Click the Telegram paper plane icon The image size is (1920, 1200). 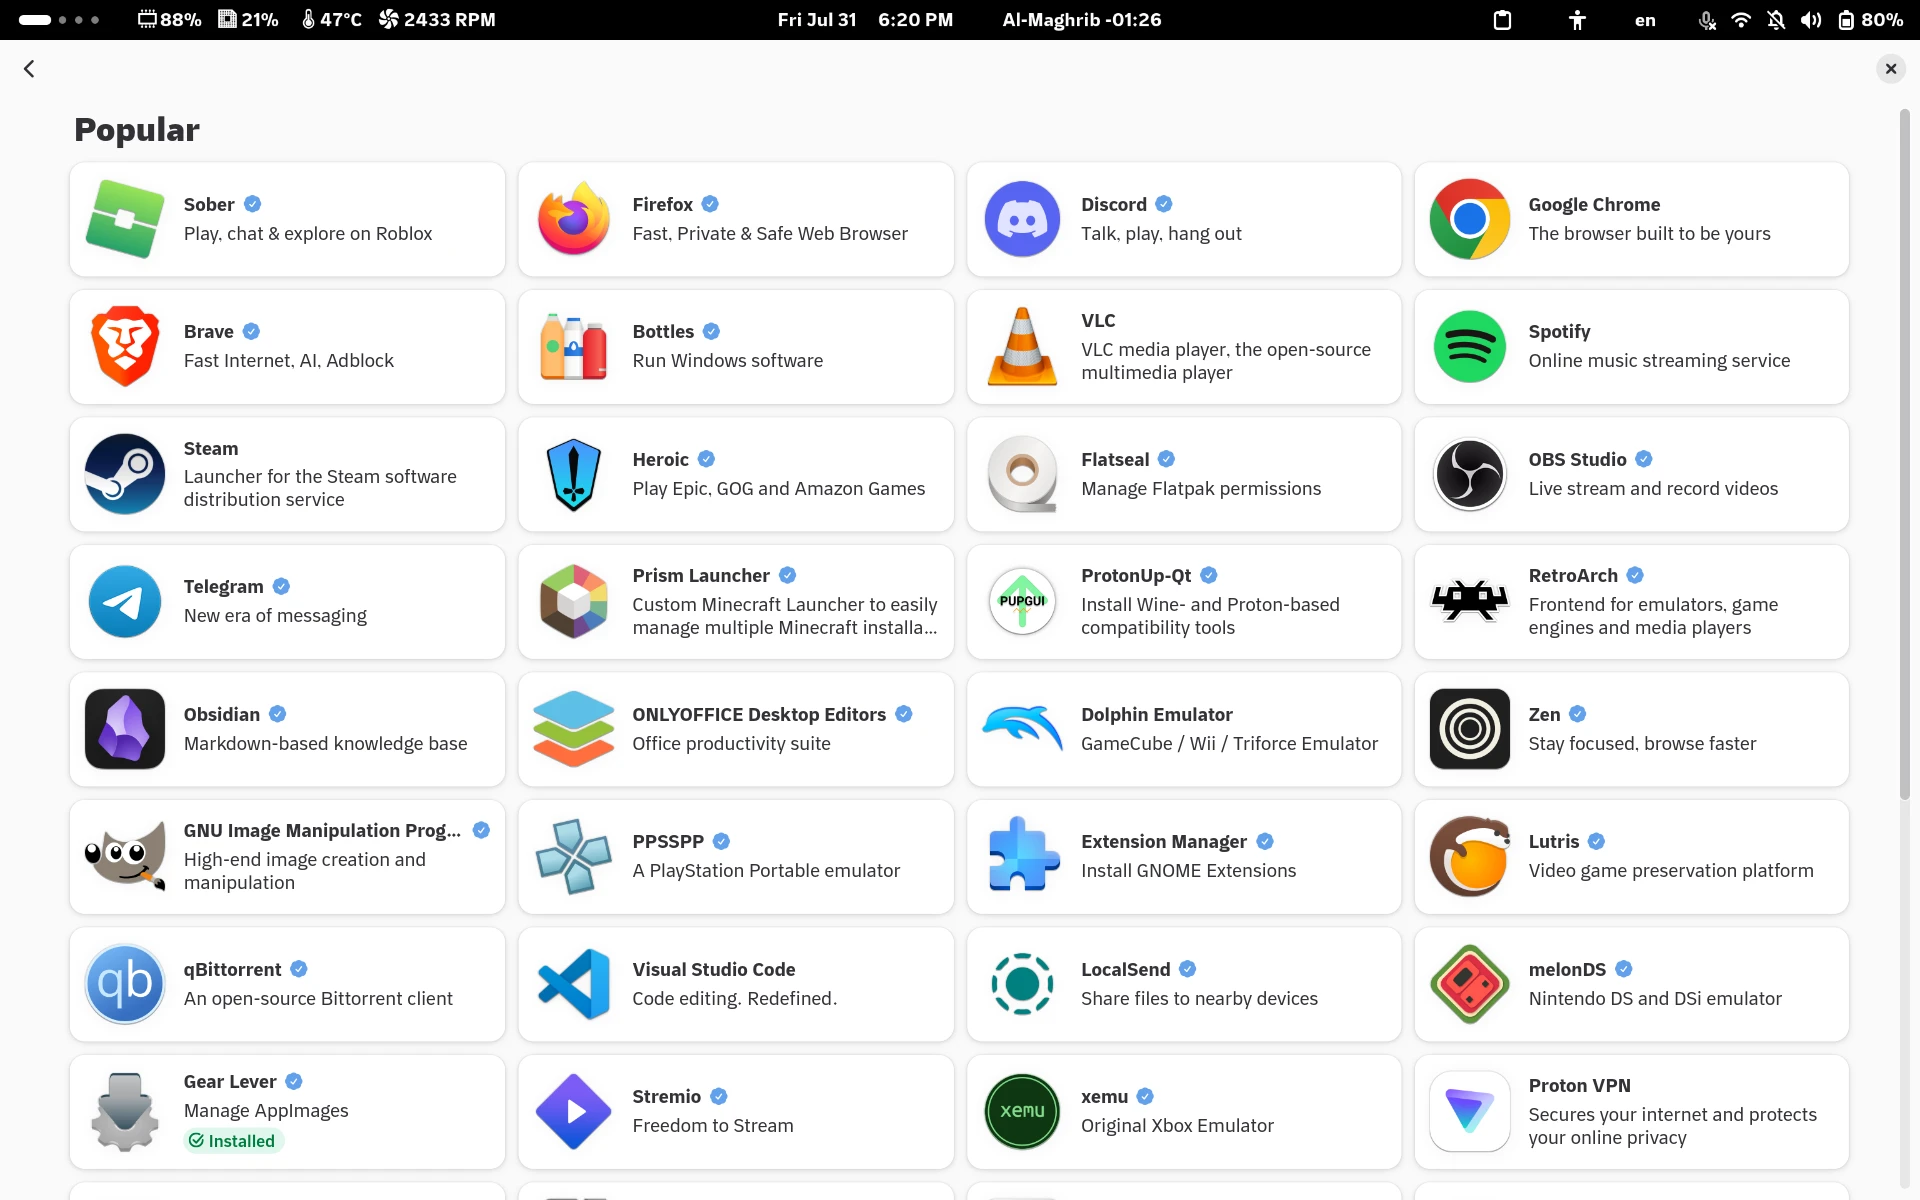(125, 602)
